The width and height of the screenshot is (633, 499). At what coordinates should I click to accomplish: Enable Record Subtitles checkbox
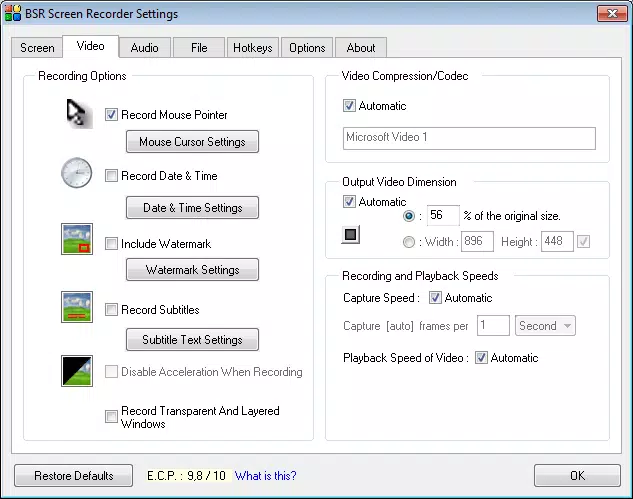coord(111,310)
